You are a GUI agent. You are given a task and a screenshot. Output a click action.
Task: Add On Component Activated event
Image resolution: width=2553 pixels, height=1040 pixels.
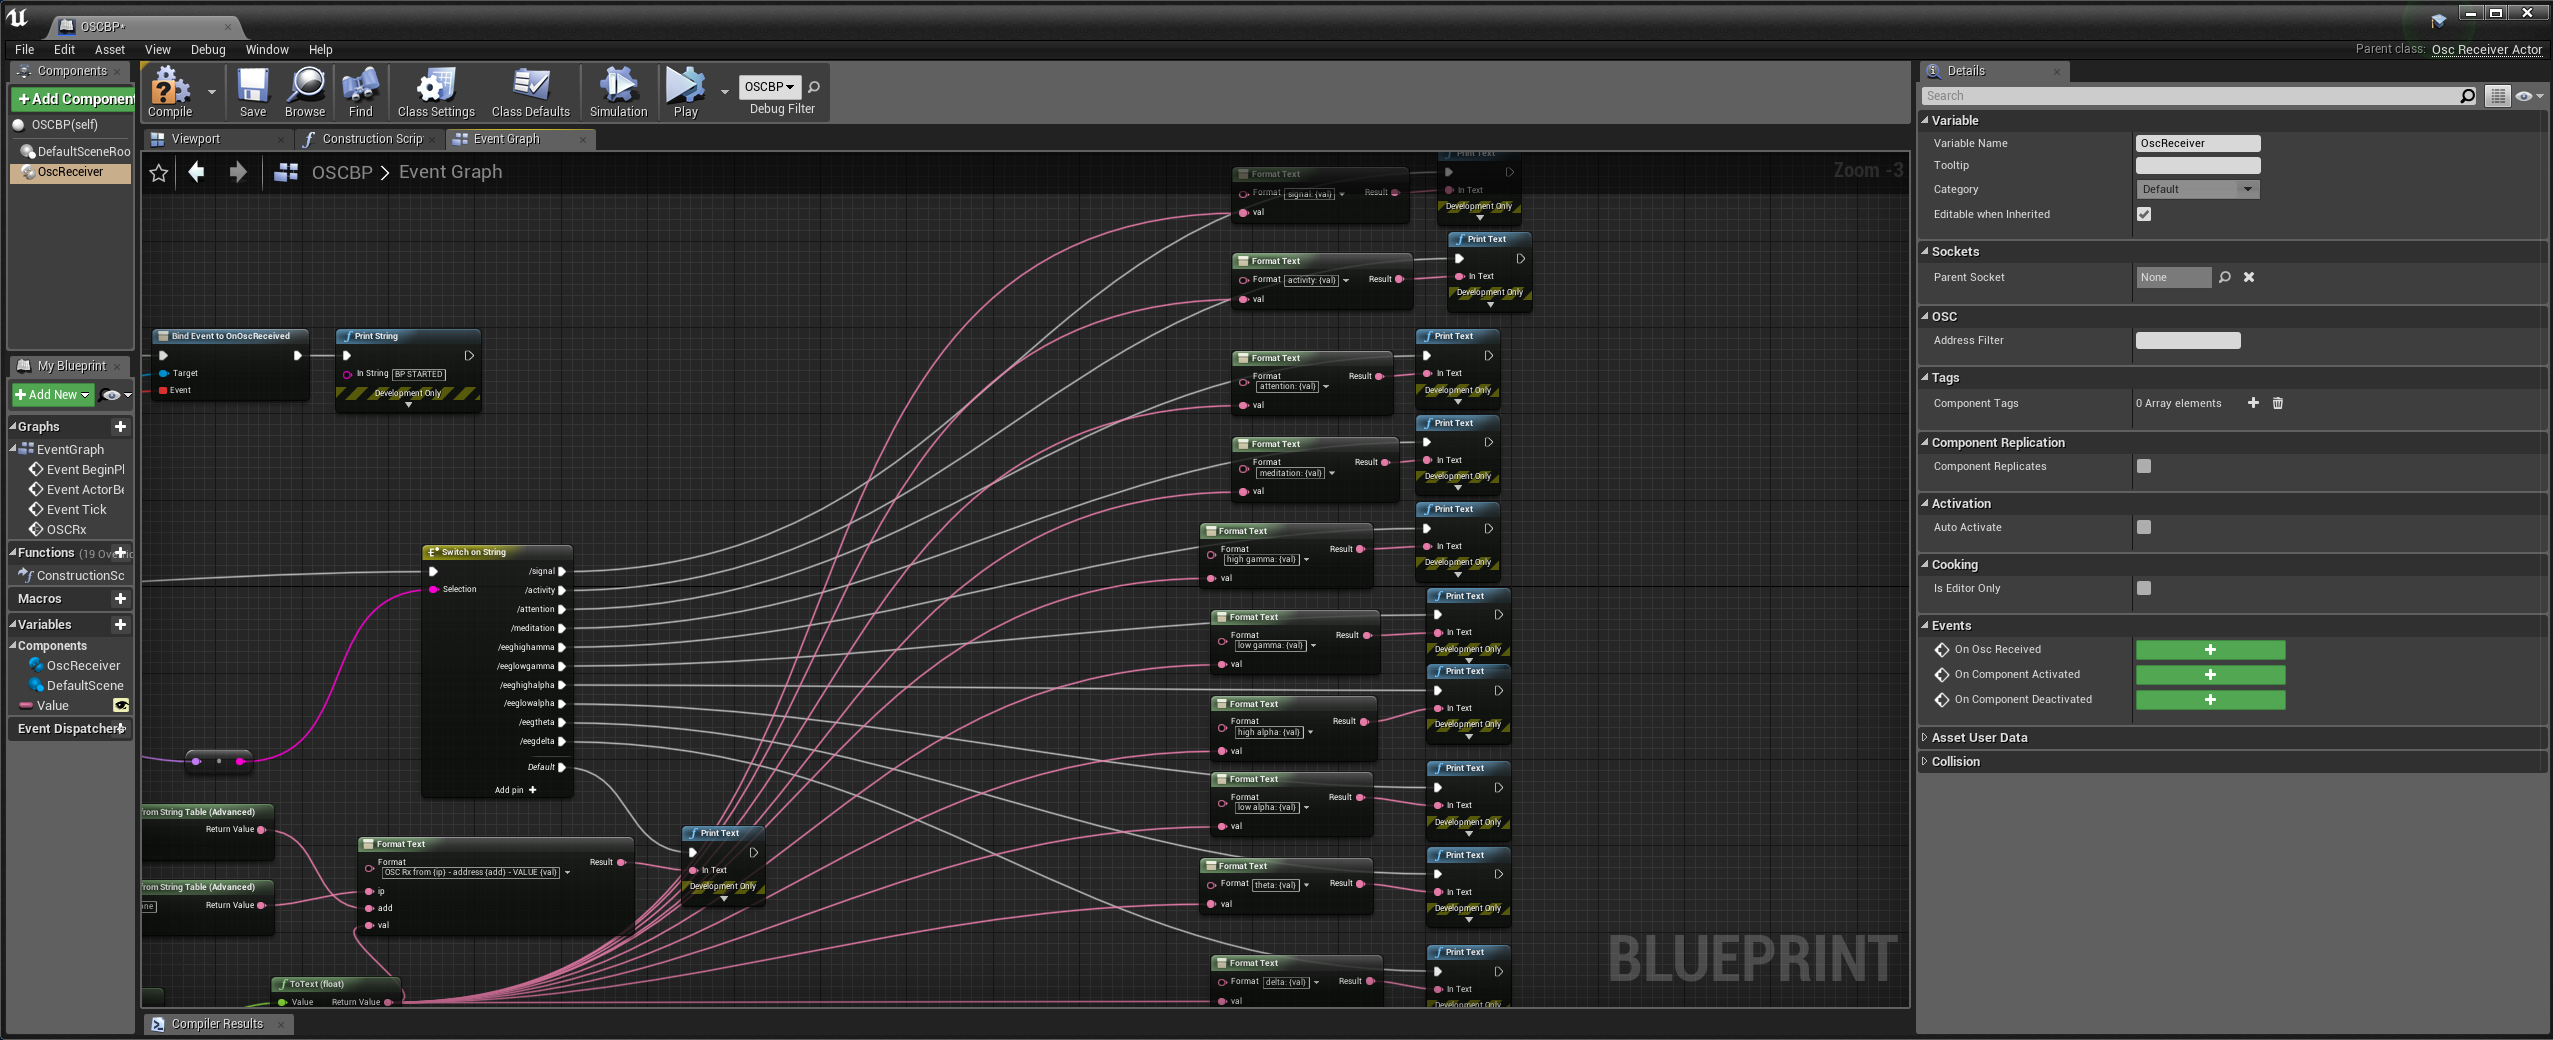(x=2210, y=675)
